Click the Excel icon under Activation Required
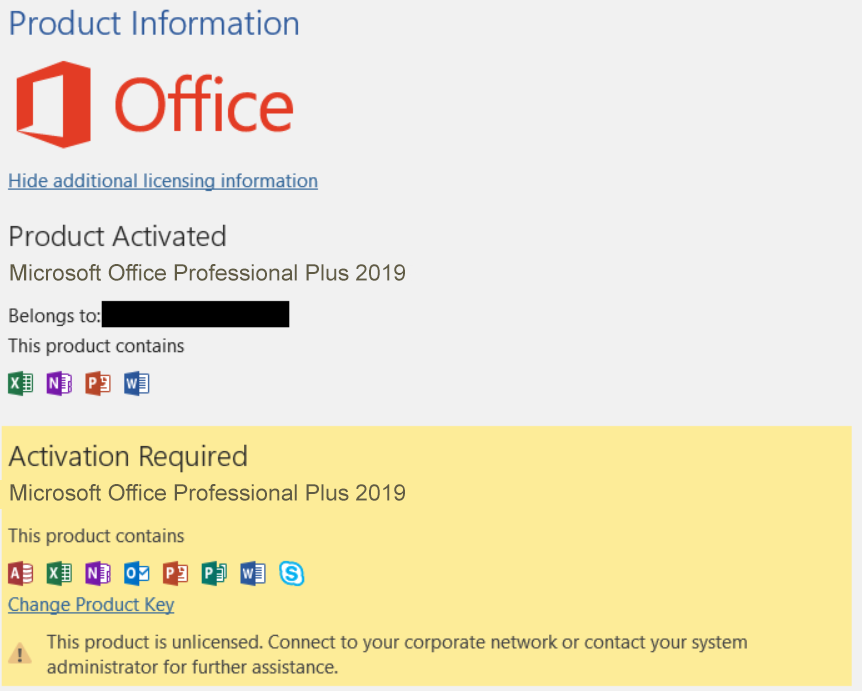This screenshot has width=862, height=691. coord(58,573)
